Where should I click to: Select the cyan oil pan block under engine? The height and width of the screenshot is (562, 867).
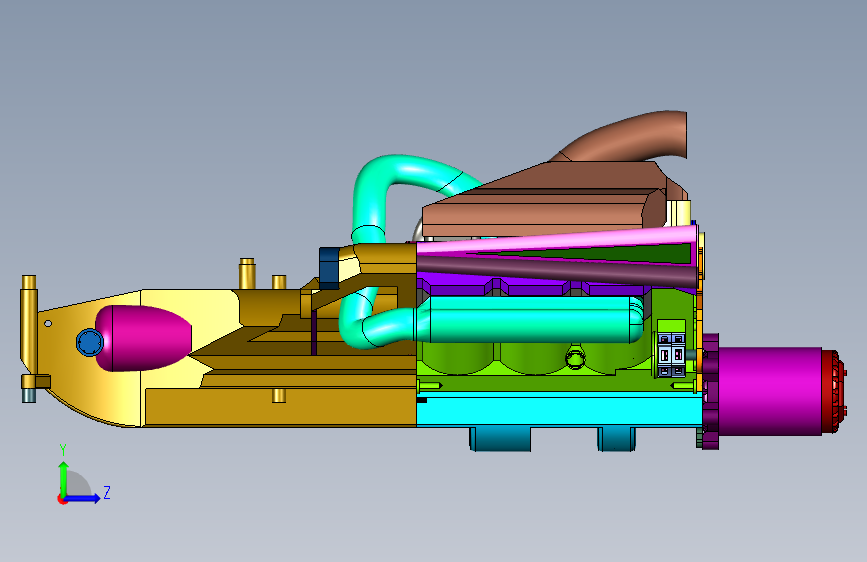(558, 409)
